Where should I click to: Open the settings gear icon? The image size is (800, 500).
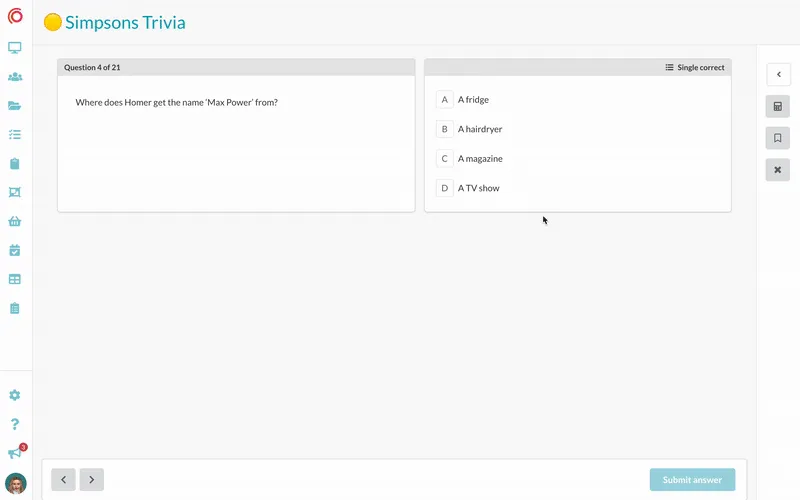(x=15, y=395)
